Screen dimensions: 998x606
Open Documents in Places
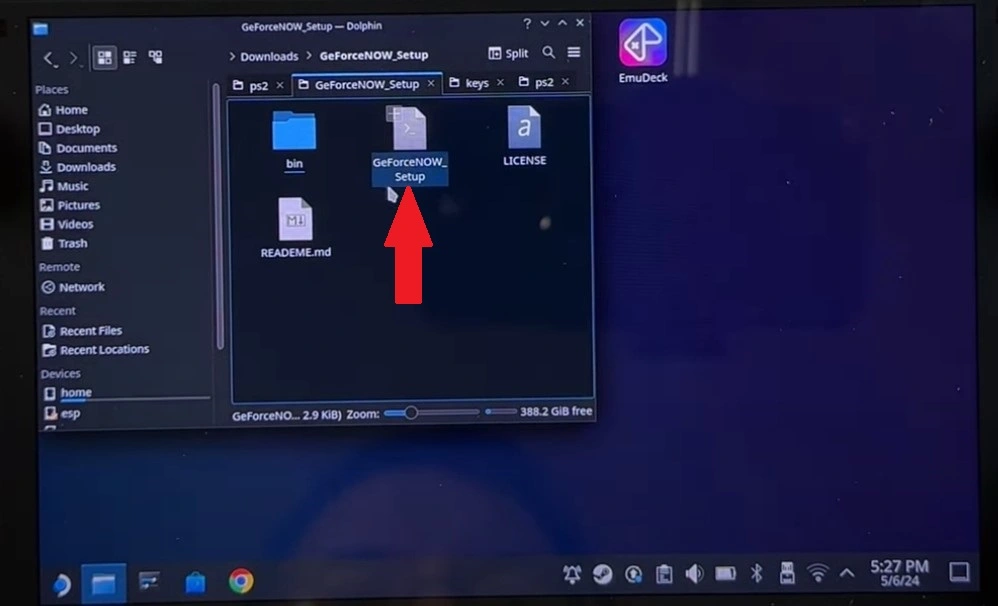tap(78, 148)
